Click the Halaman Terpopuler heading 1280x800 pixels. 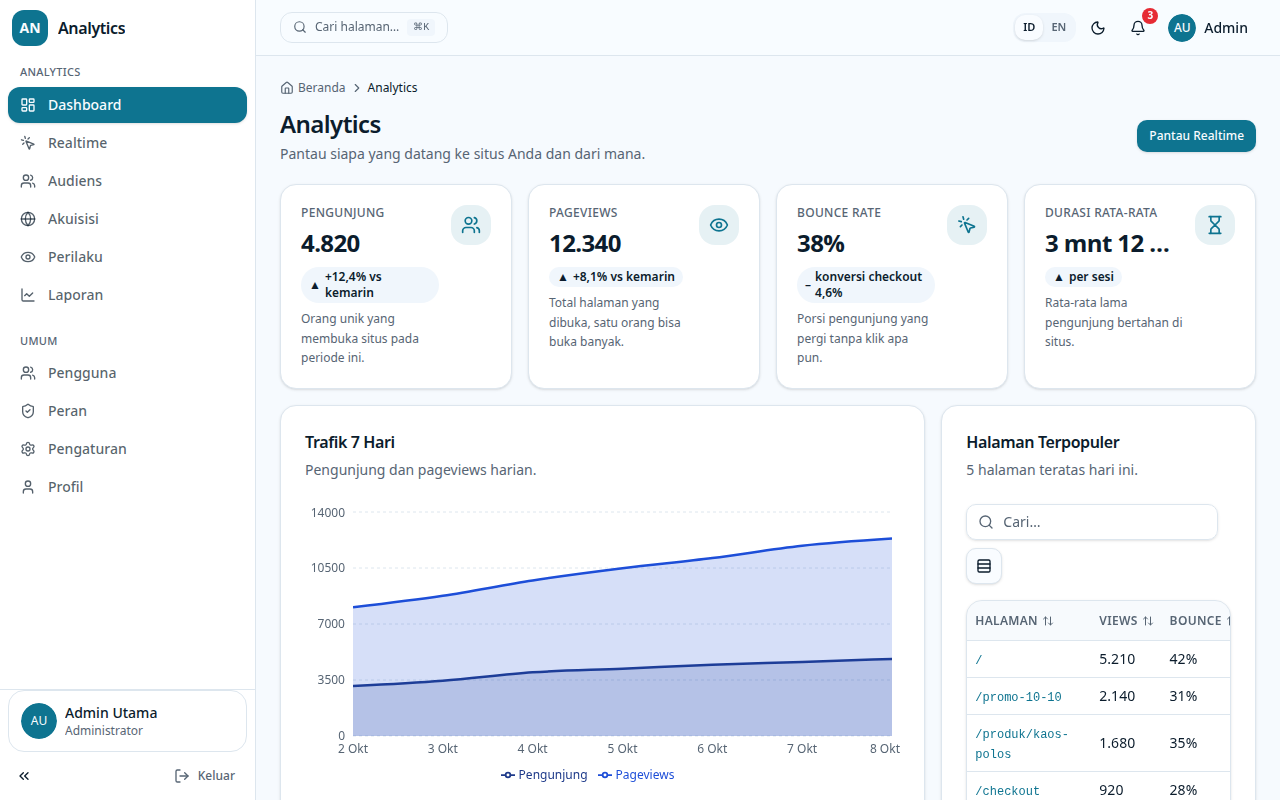click(1043, 442)
